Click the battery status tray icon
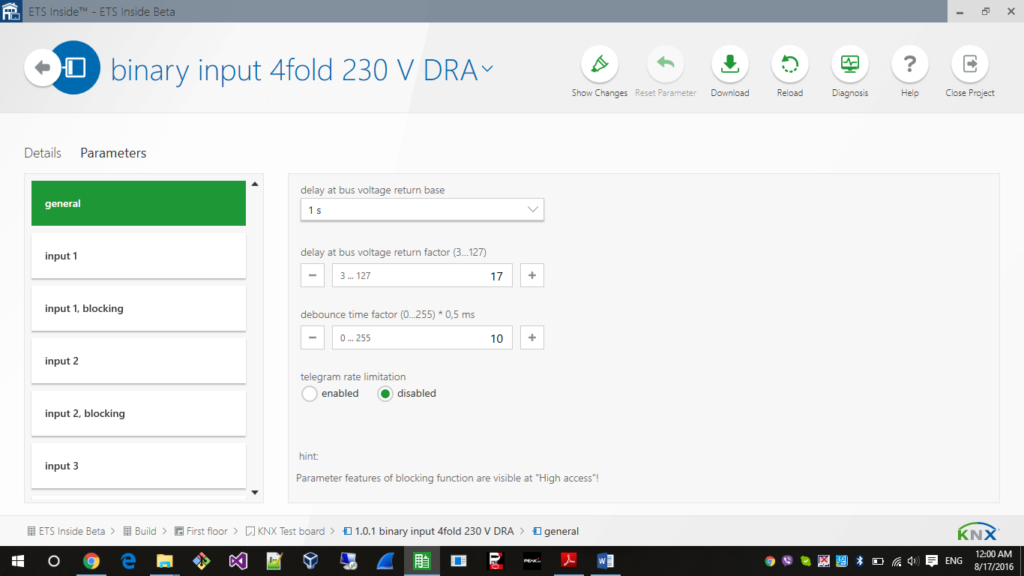Image resolution: width=1024 pixels, height=576 pixels. coord(878,561)
